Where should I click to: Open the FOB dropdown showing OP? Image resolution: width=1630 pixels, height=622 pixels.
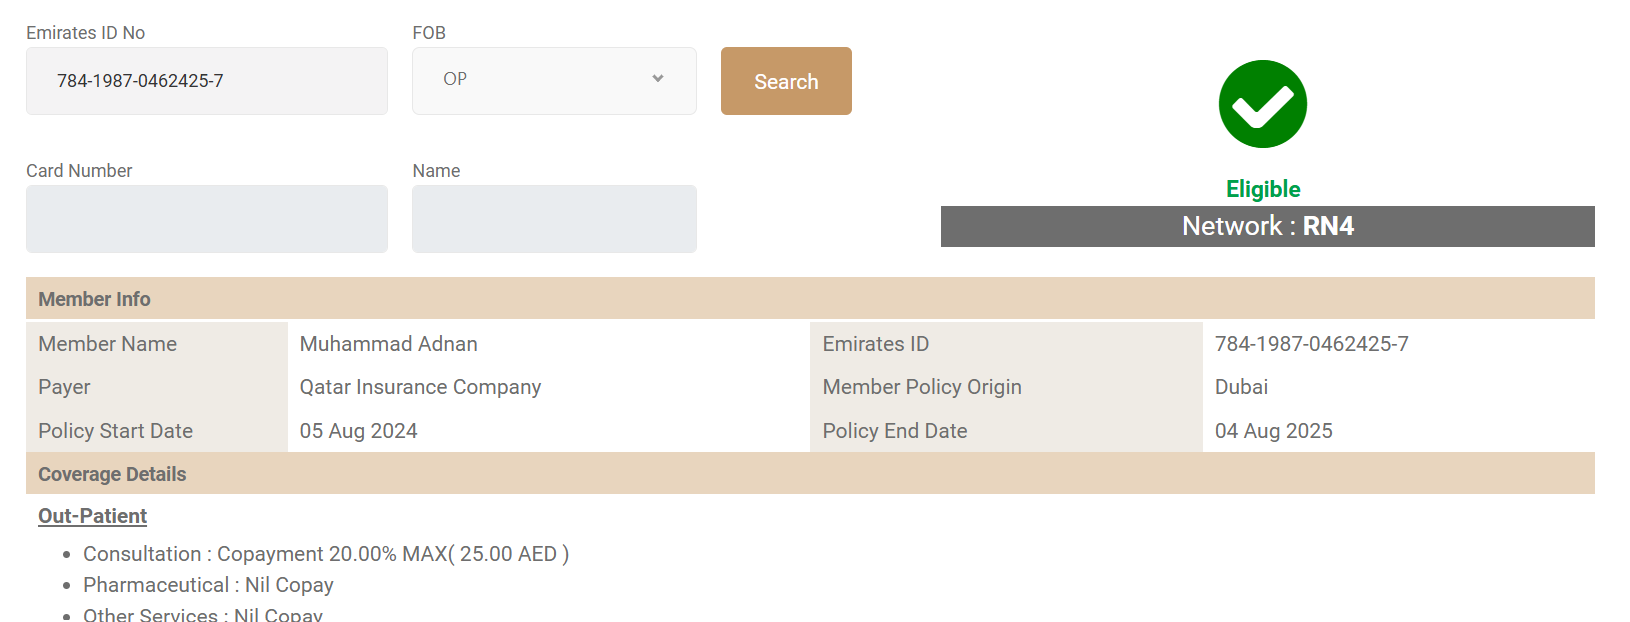tap(540, 80)
